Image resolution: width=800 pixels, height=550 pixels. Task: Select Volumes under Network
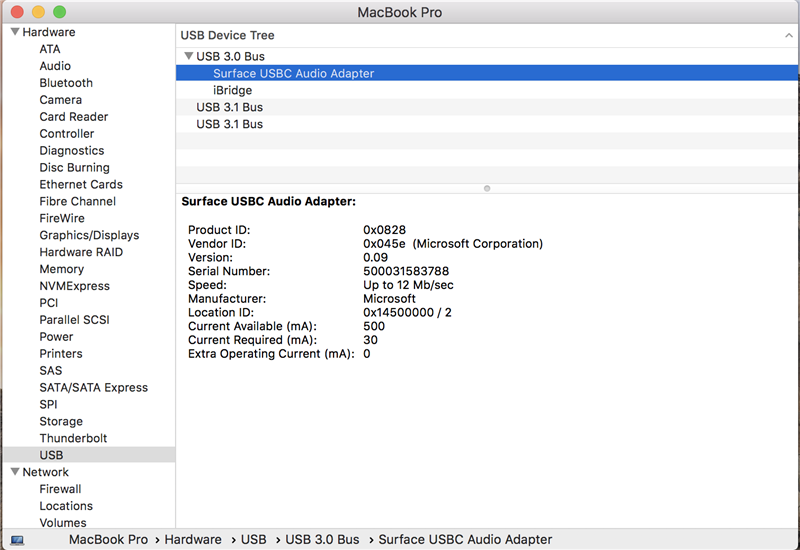point(63,522)
